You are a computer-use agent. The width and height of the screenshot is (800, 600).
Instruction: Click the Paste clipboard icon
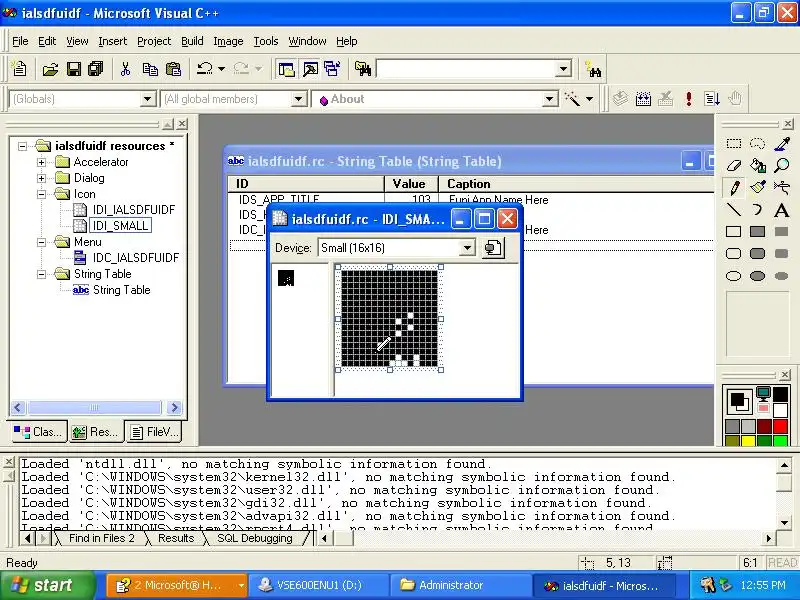pos(173,69)
